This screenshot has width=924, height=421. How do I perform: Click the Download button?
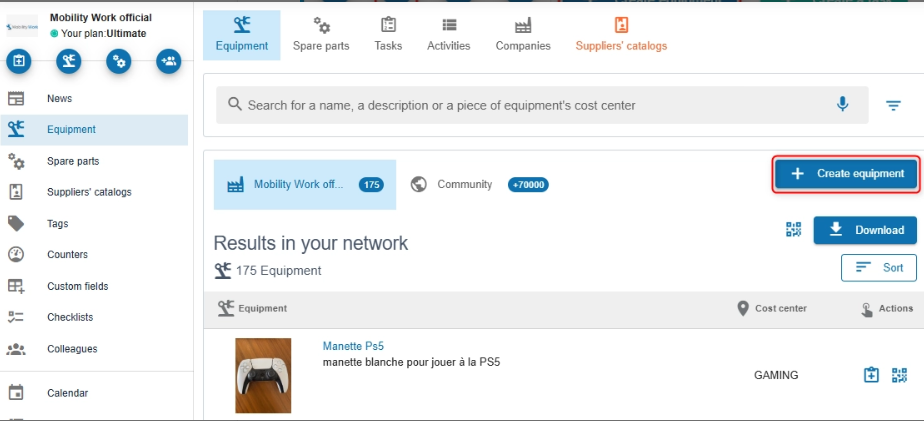(x=866, y=230)
